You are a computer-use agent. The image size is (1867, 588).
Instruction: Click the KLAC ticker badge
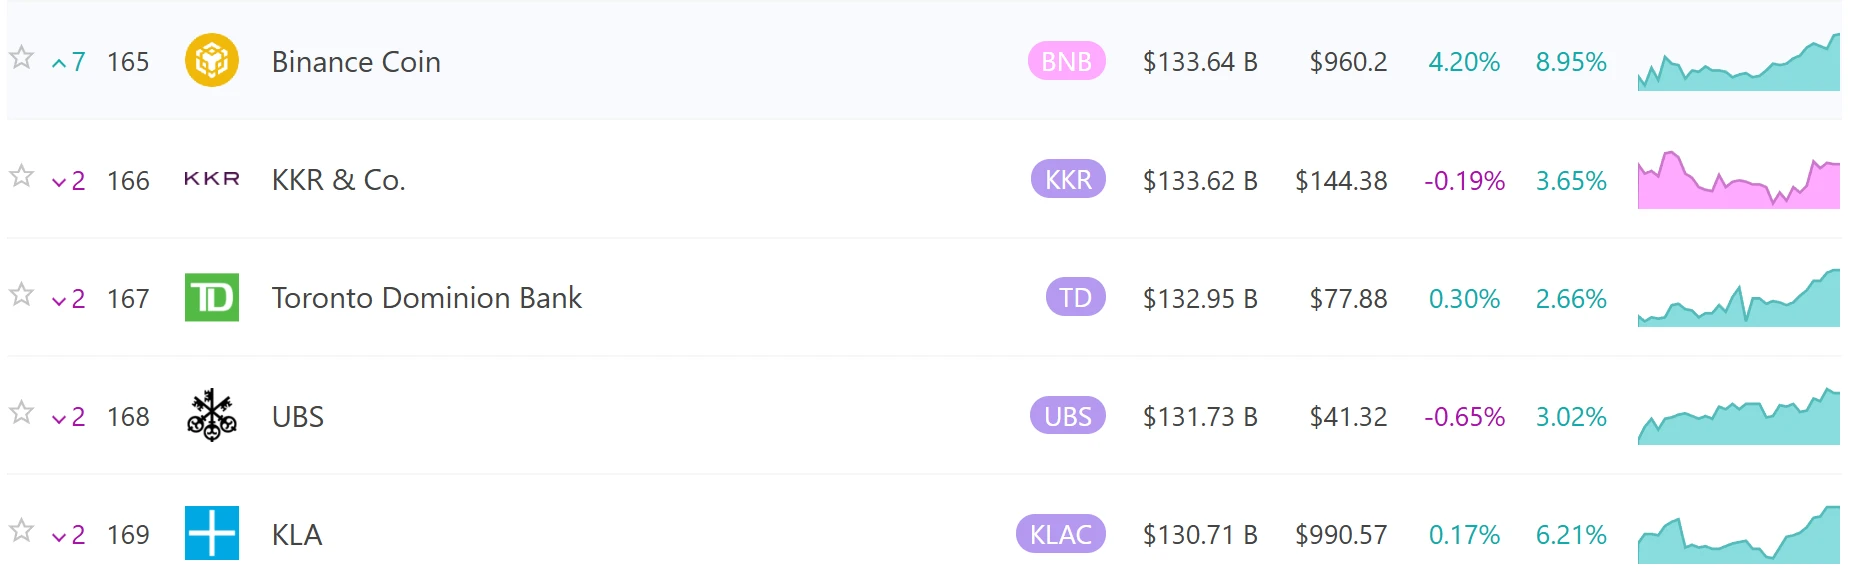[x=1060, y=534]
